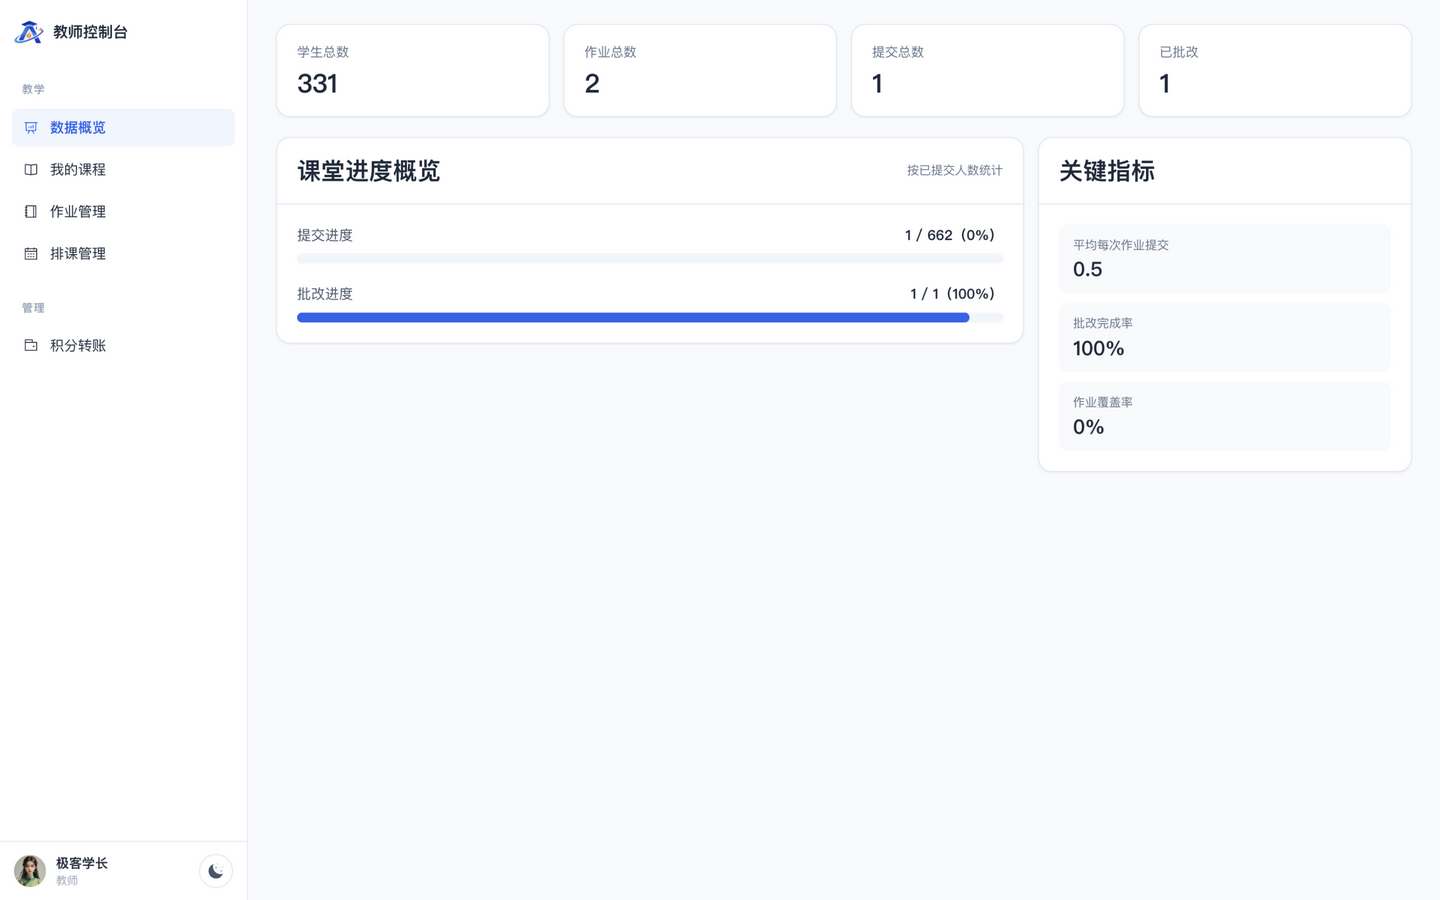Click the 批改完成率 value 100%

[x=1098, y=349]
